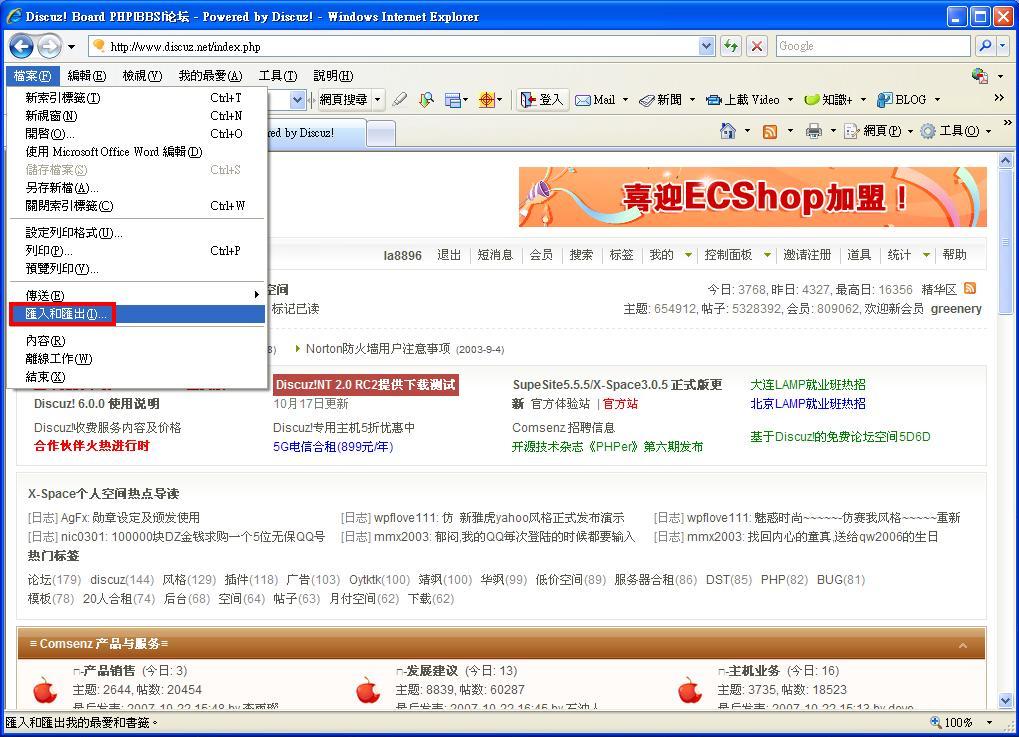Open the zoom level dropdown at 100%
1019x737 pixels.
990,723
